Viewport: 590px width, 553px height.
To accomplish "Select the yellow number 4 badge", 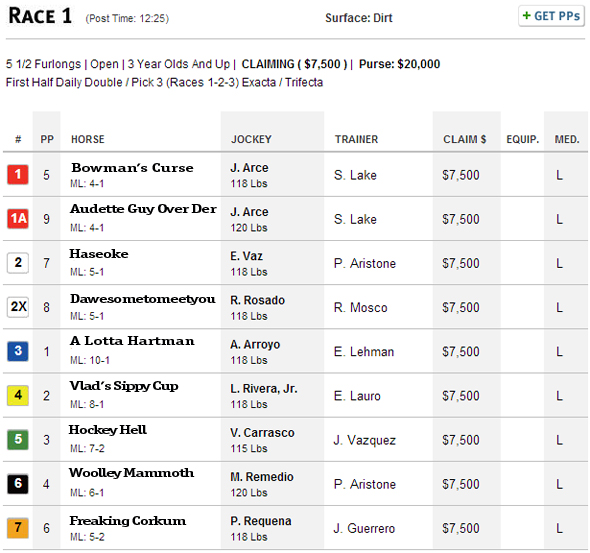I will click(x=18, y=395).
